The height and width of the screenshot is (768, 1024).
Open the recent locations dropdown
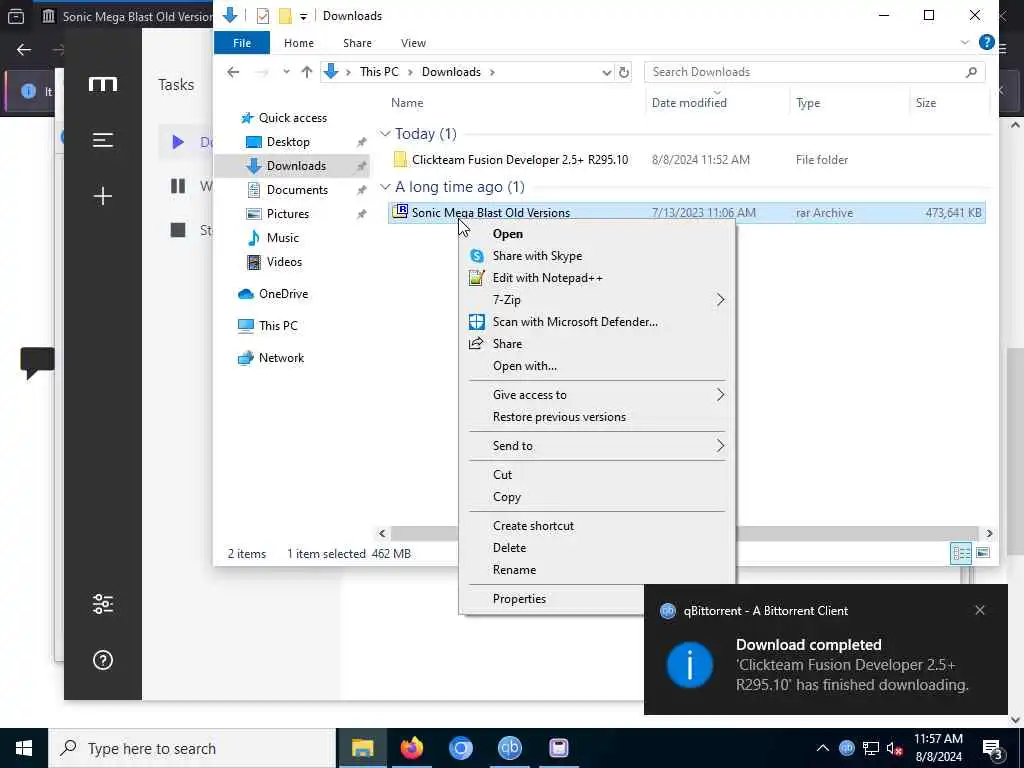[x=286, y=72]
